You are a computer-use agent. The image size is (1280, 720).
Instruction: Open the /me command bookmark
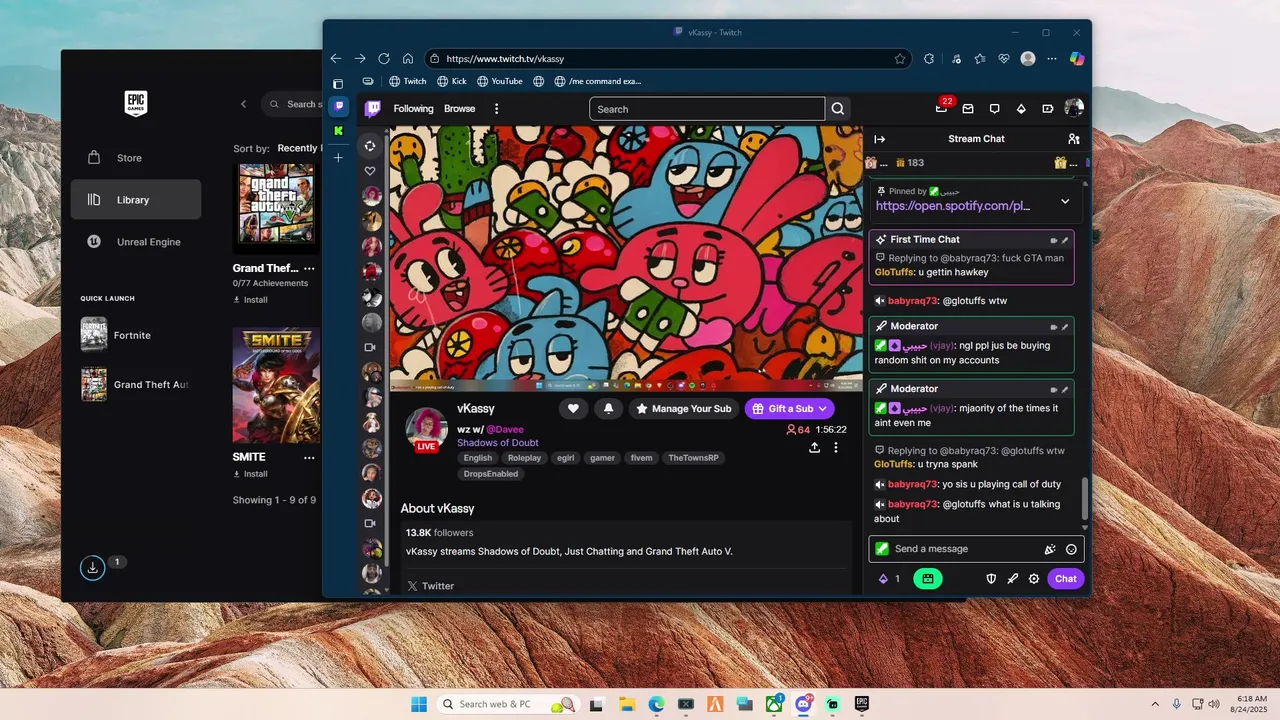point(598,81)
